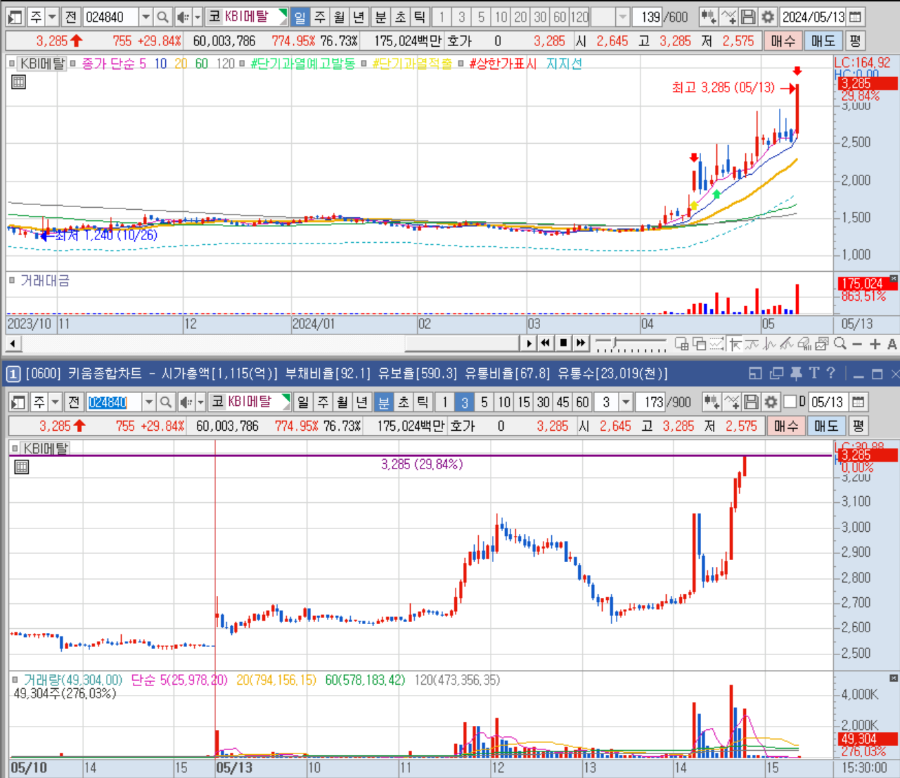Select 5-minute interval in lower chart
The width and height of the screenshot is (900, 778).
(x=484, y=402)
